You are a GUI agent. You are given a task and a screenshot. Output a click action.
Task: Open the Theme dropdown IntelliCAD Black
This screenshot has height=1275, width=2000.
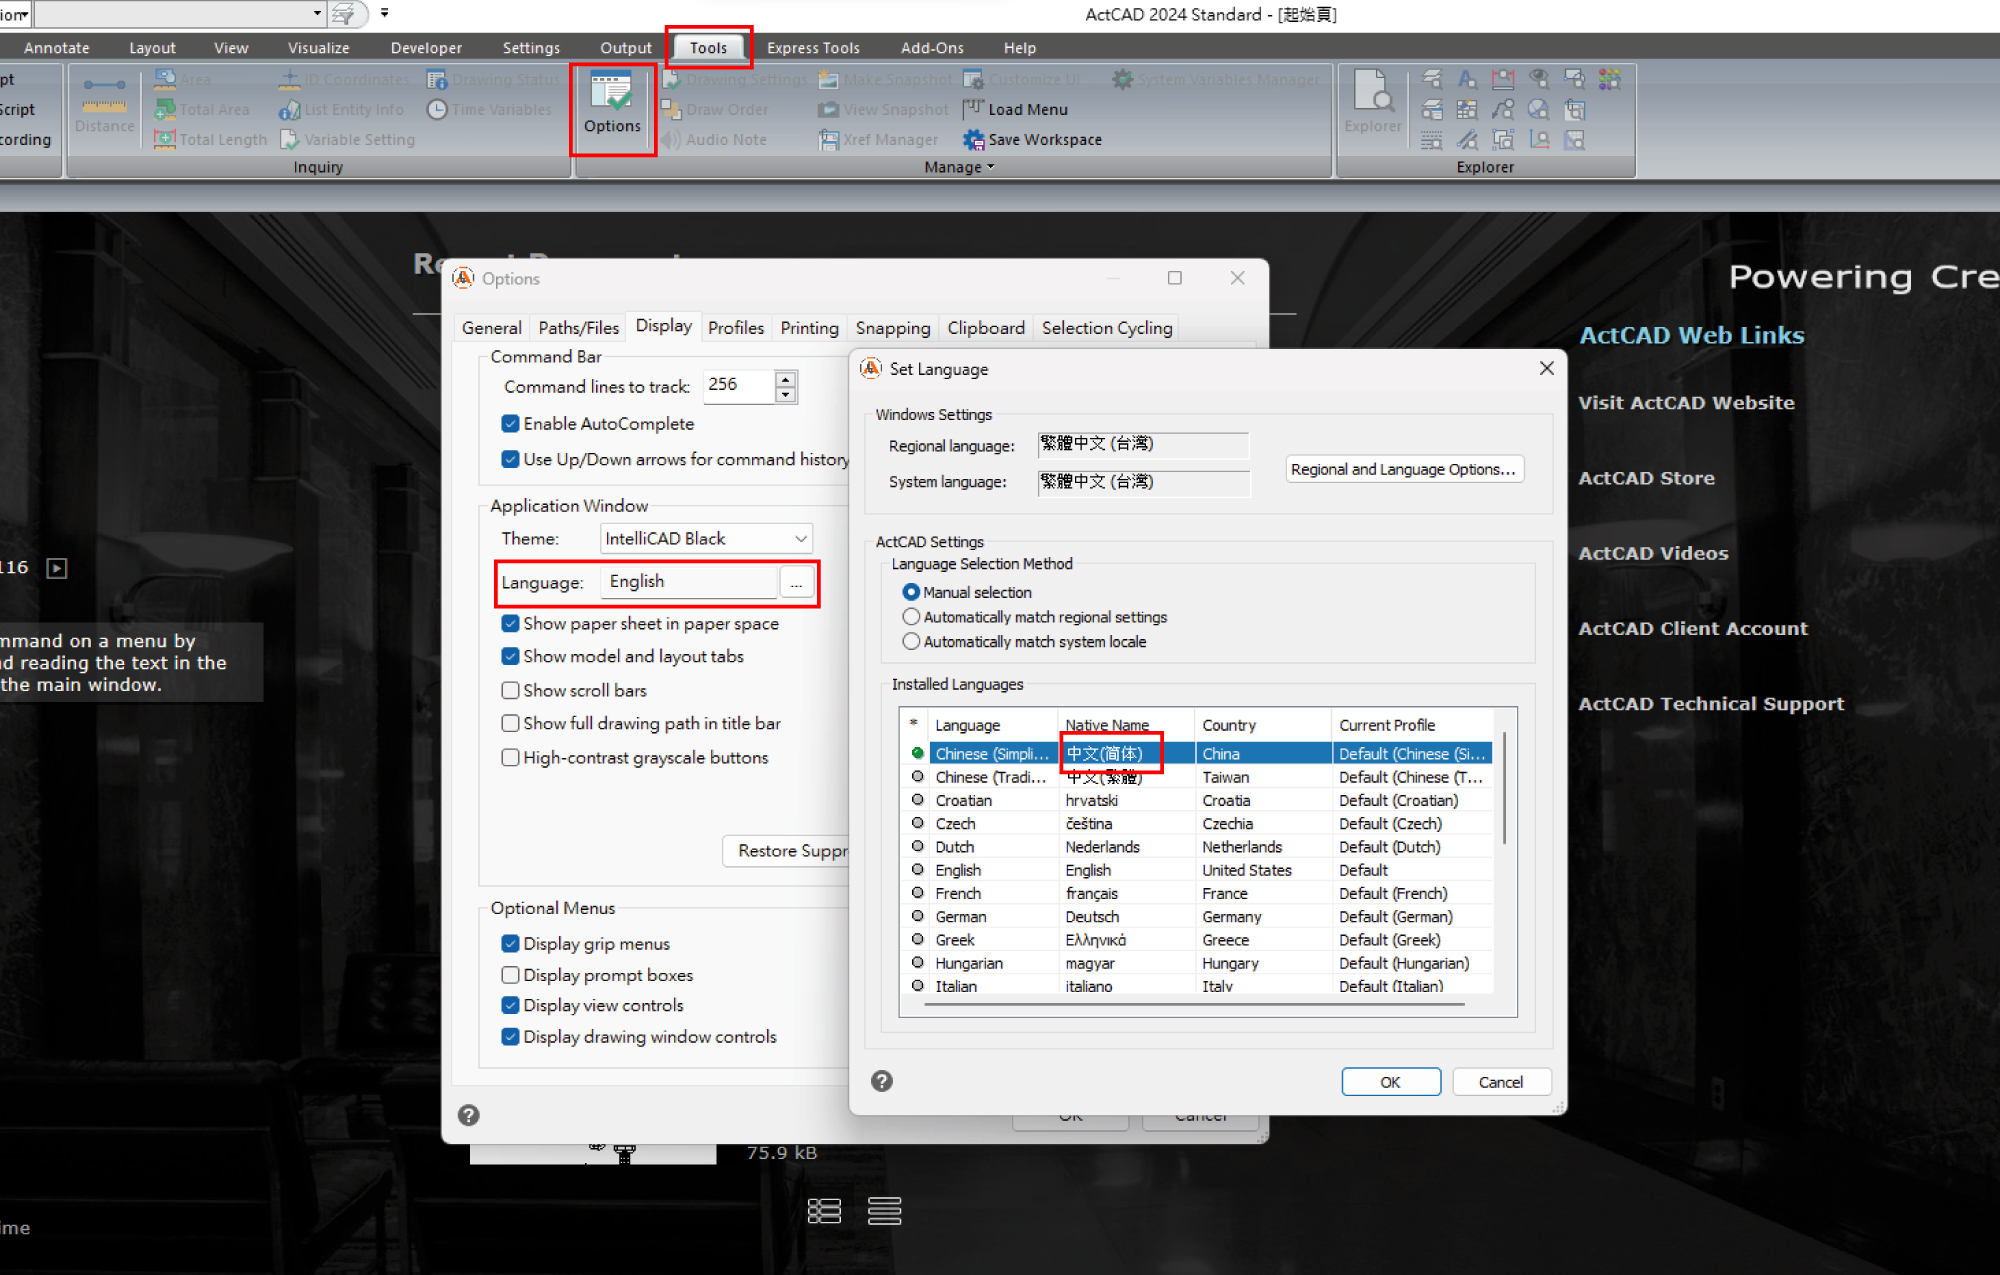coord(706,538)
